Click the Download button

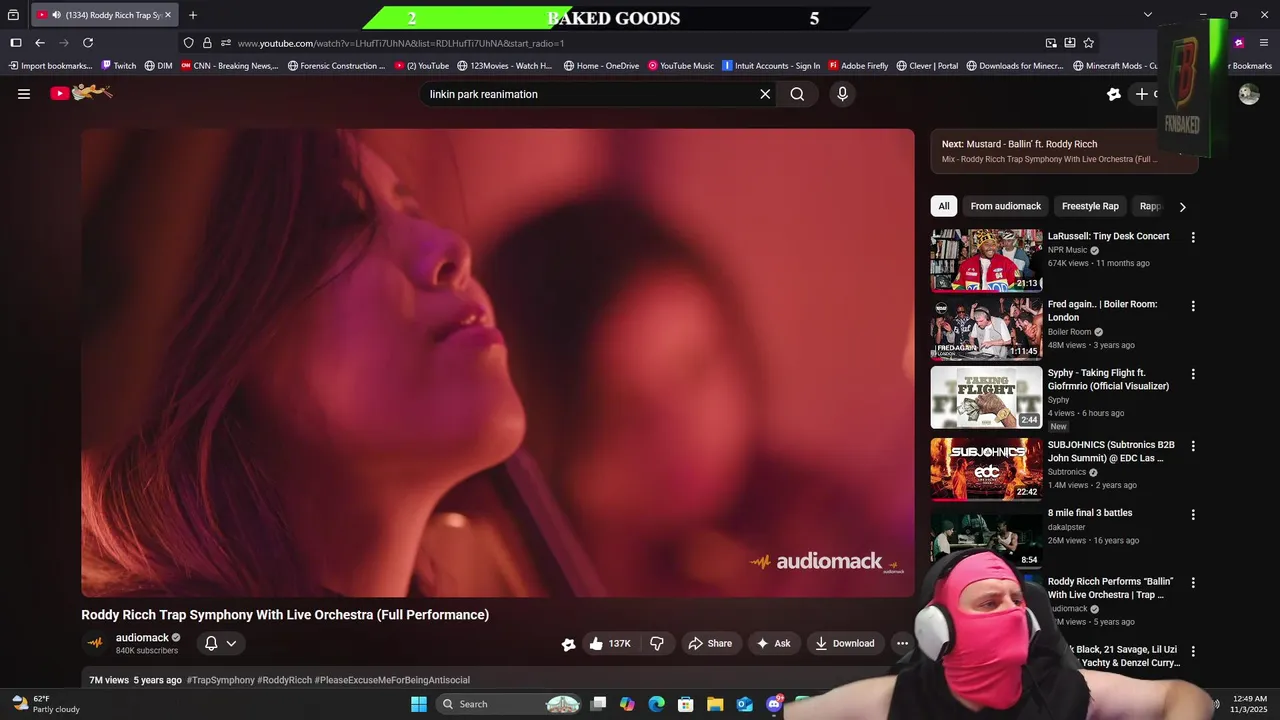(x=845, y=643)
